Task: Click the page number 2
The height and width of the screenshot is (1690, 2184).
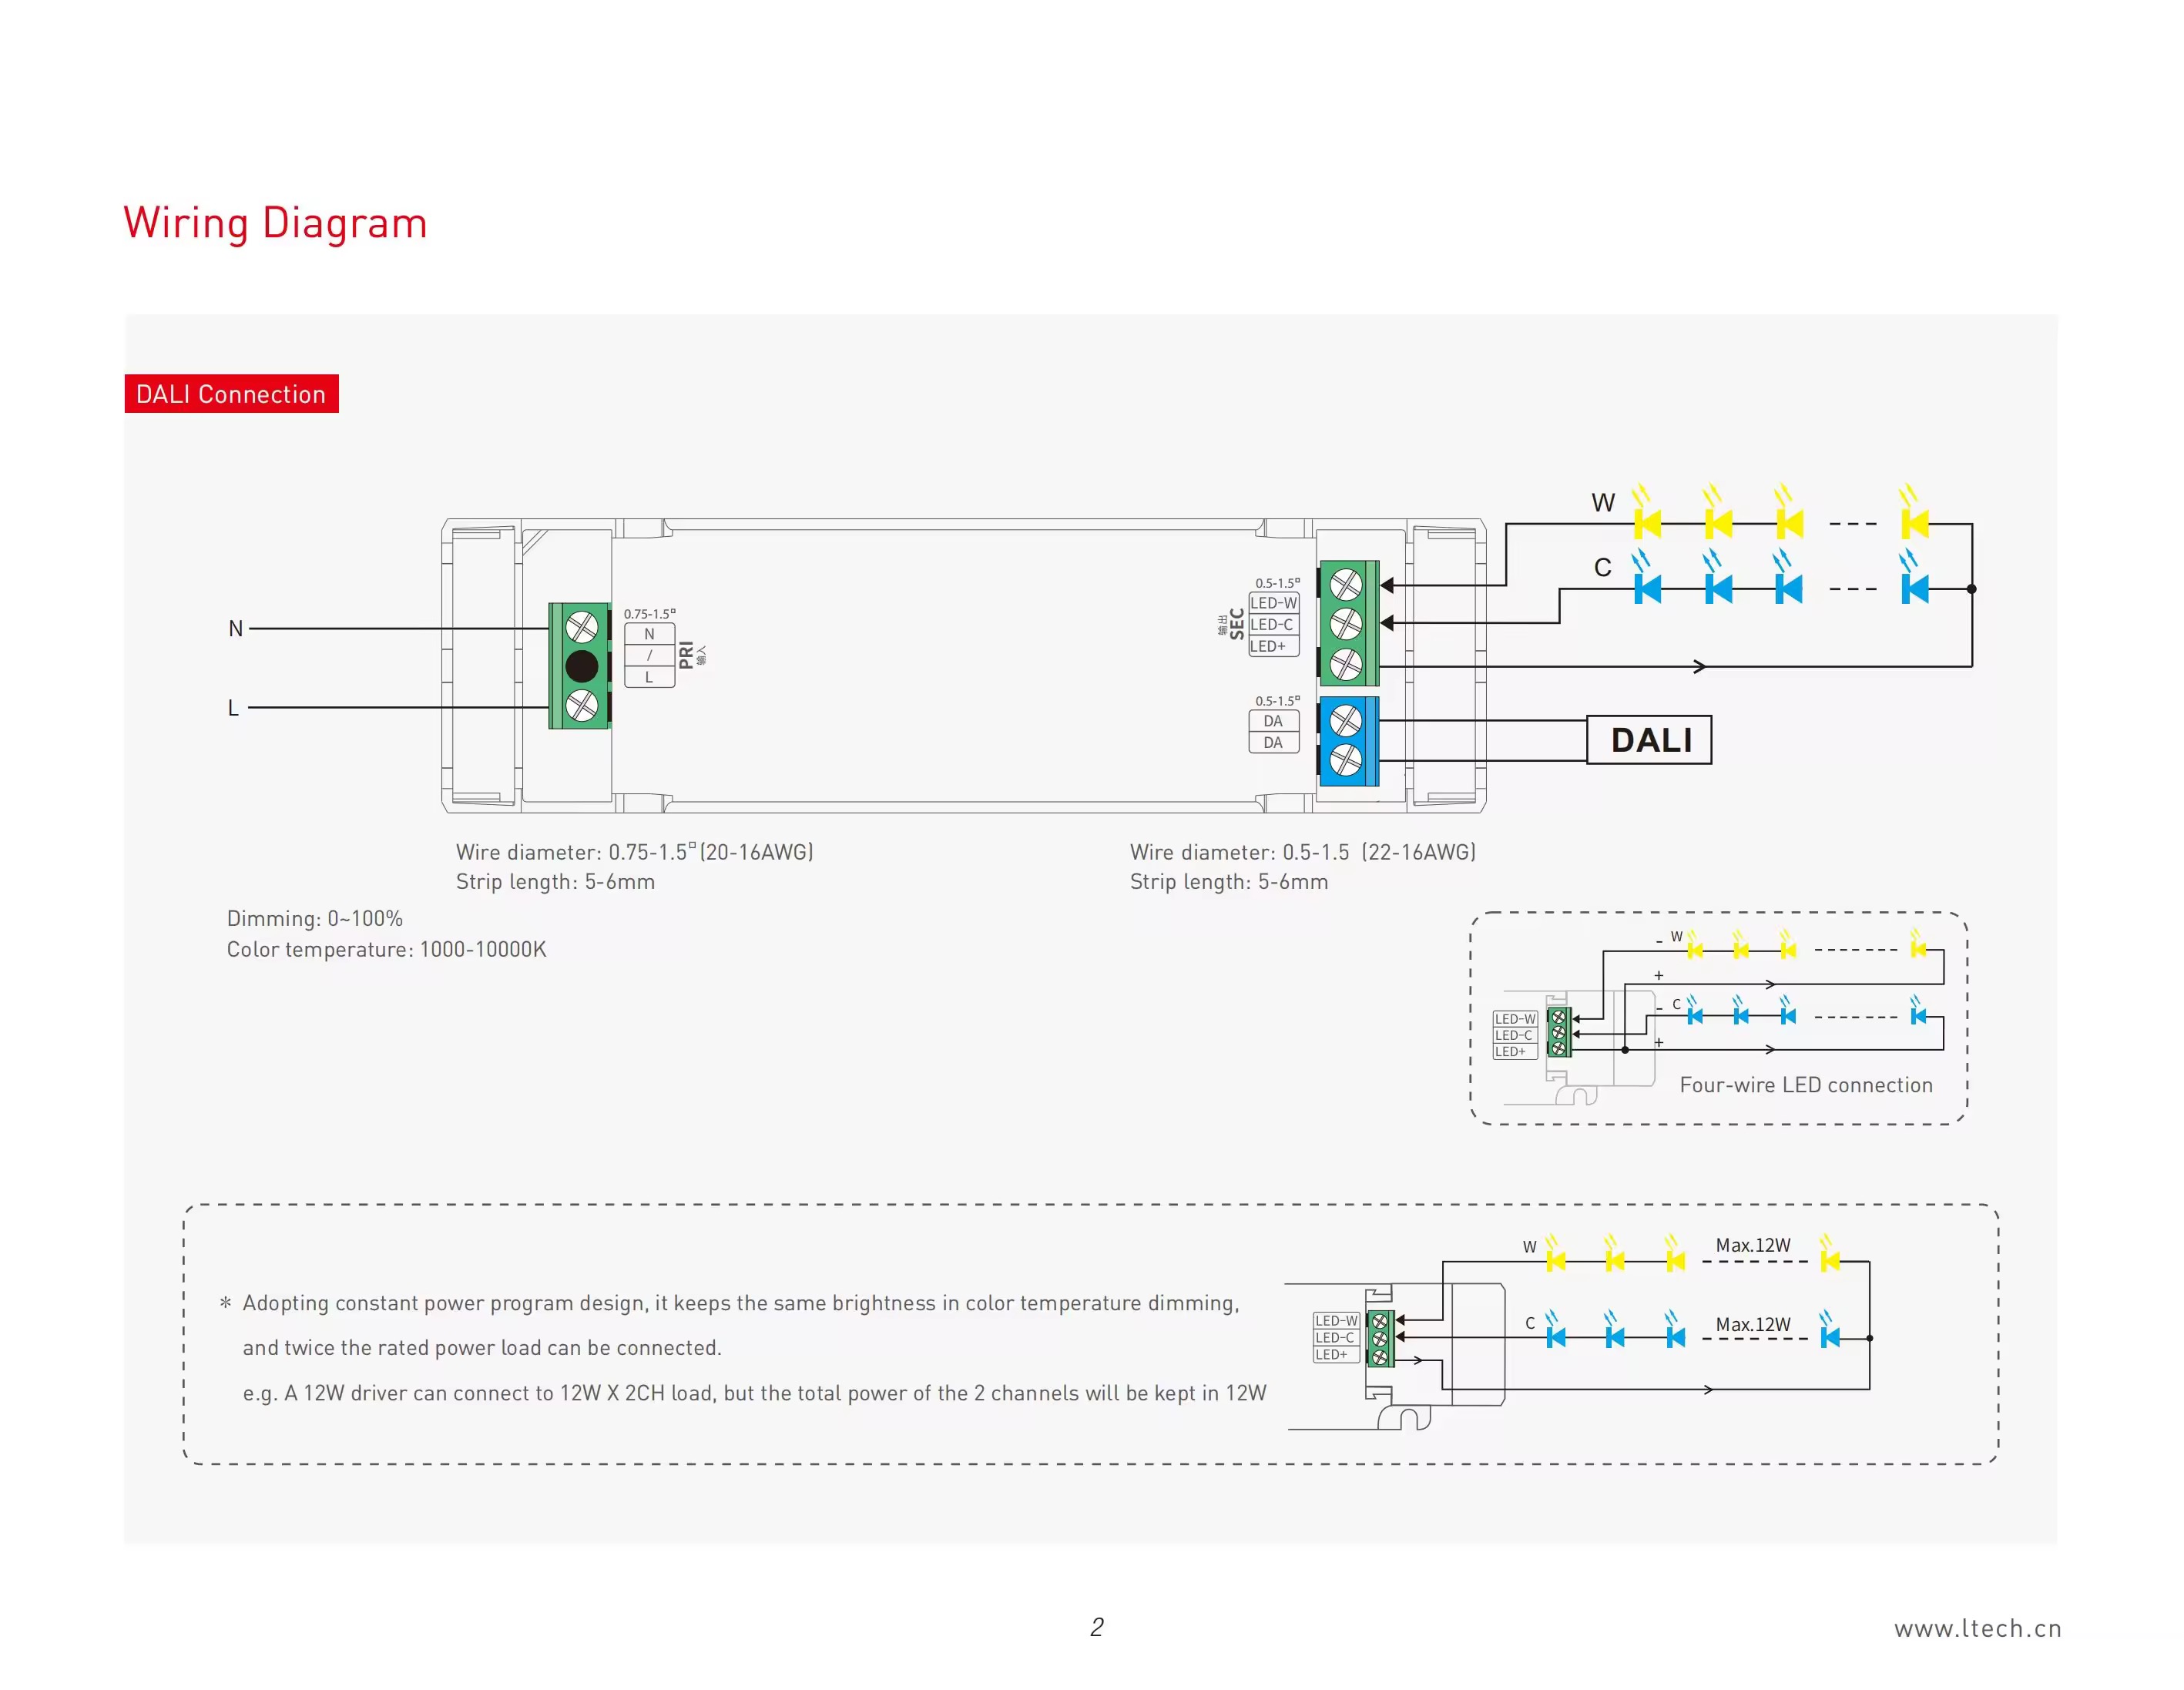Action: (x=1096, y=1627)
